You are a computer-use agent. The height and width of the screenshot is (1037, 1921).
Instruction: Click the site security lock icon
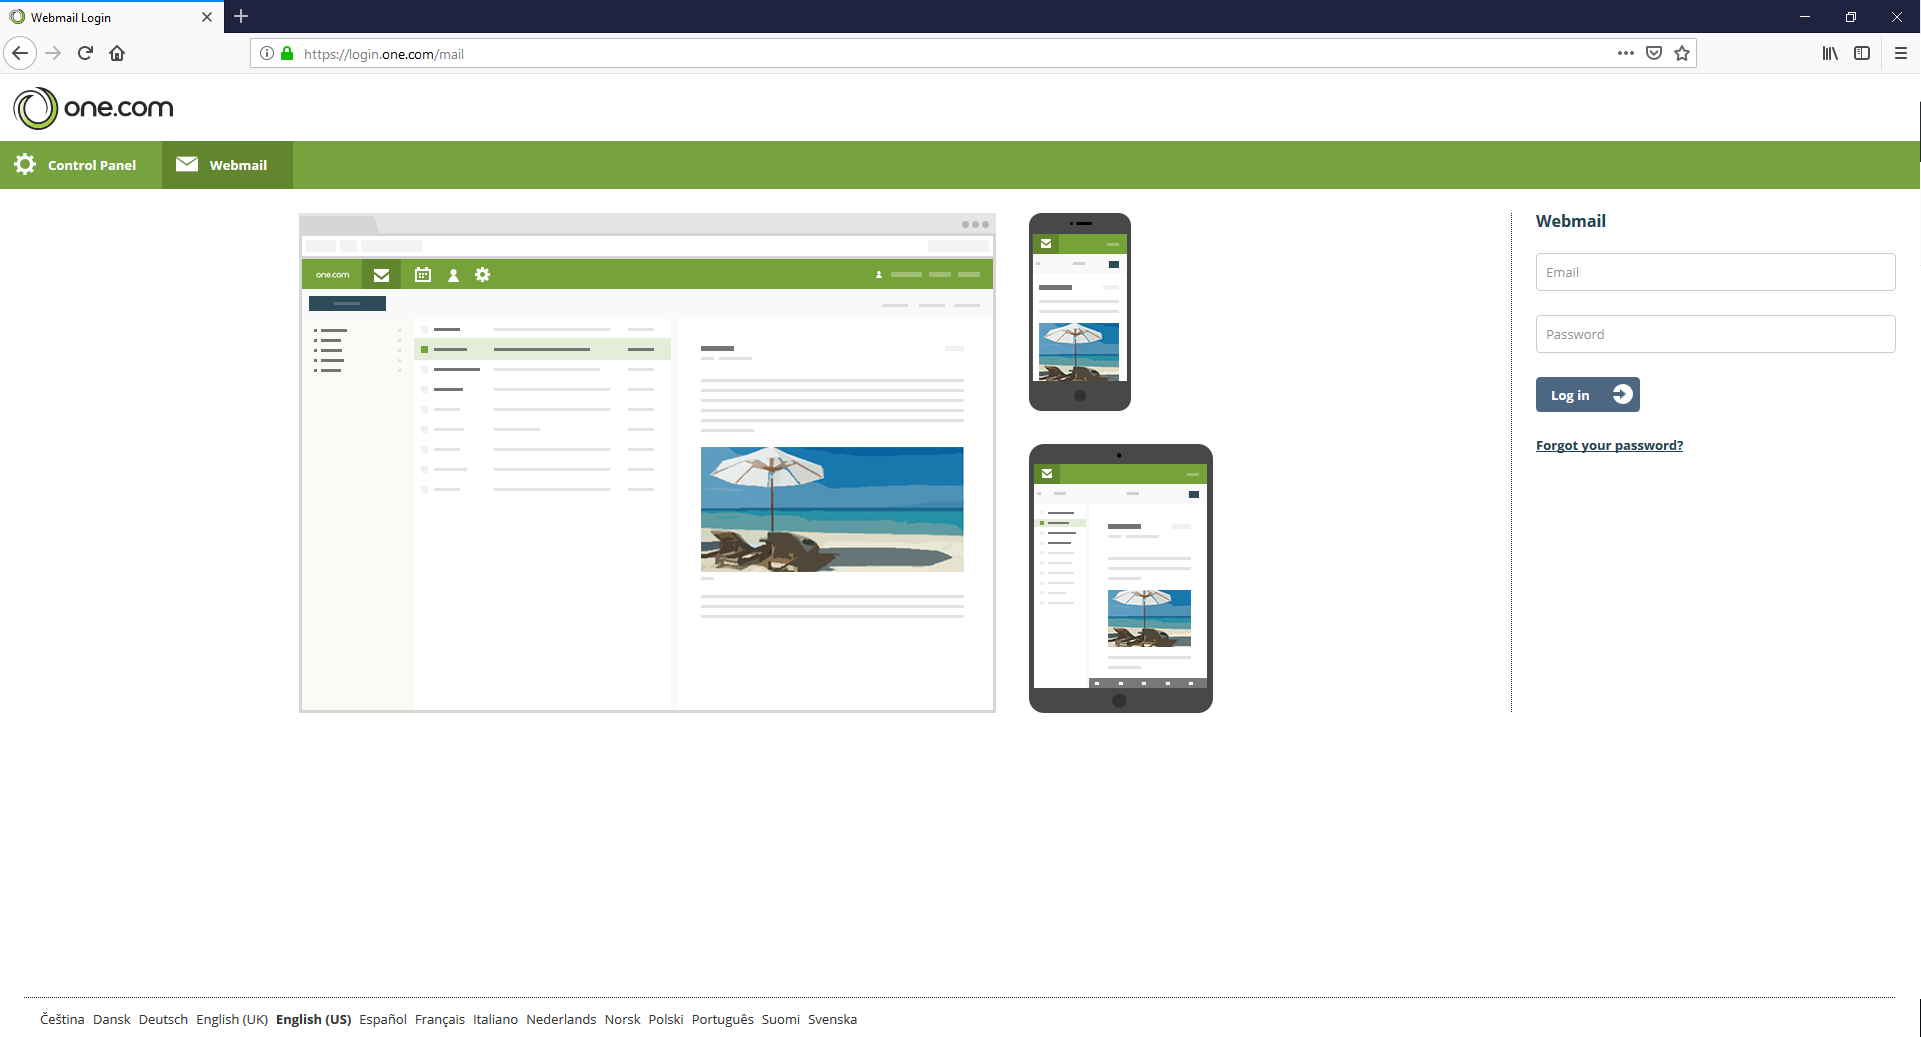(287, 53)
